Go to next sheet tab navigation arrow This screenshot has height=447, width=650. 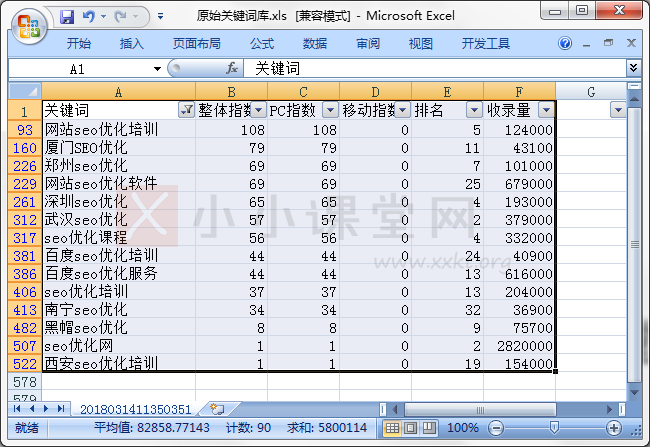46,408
